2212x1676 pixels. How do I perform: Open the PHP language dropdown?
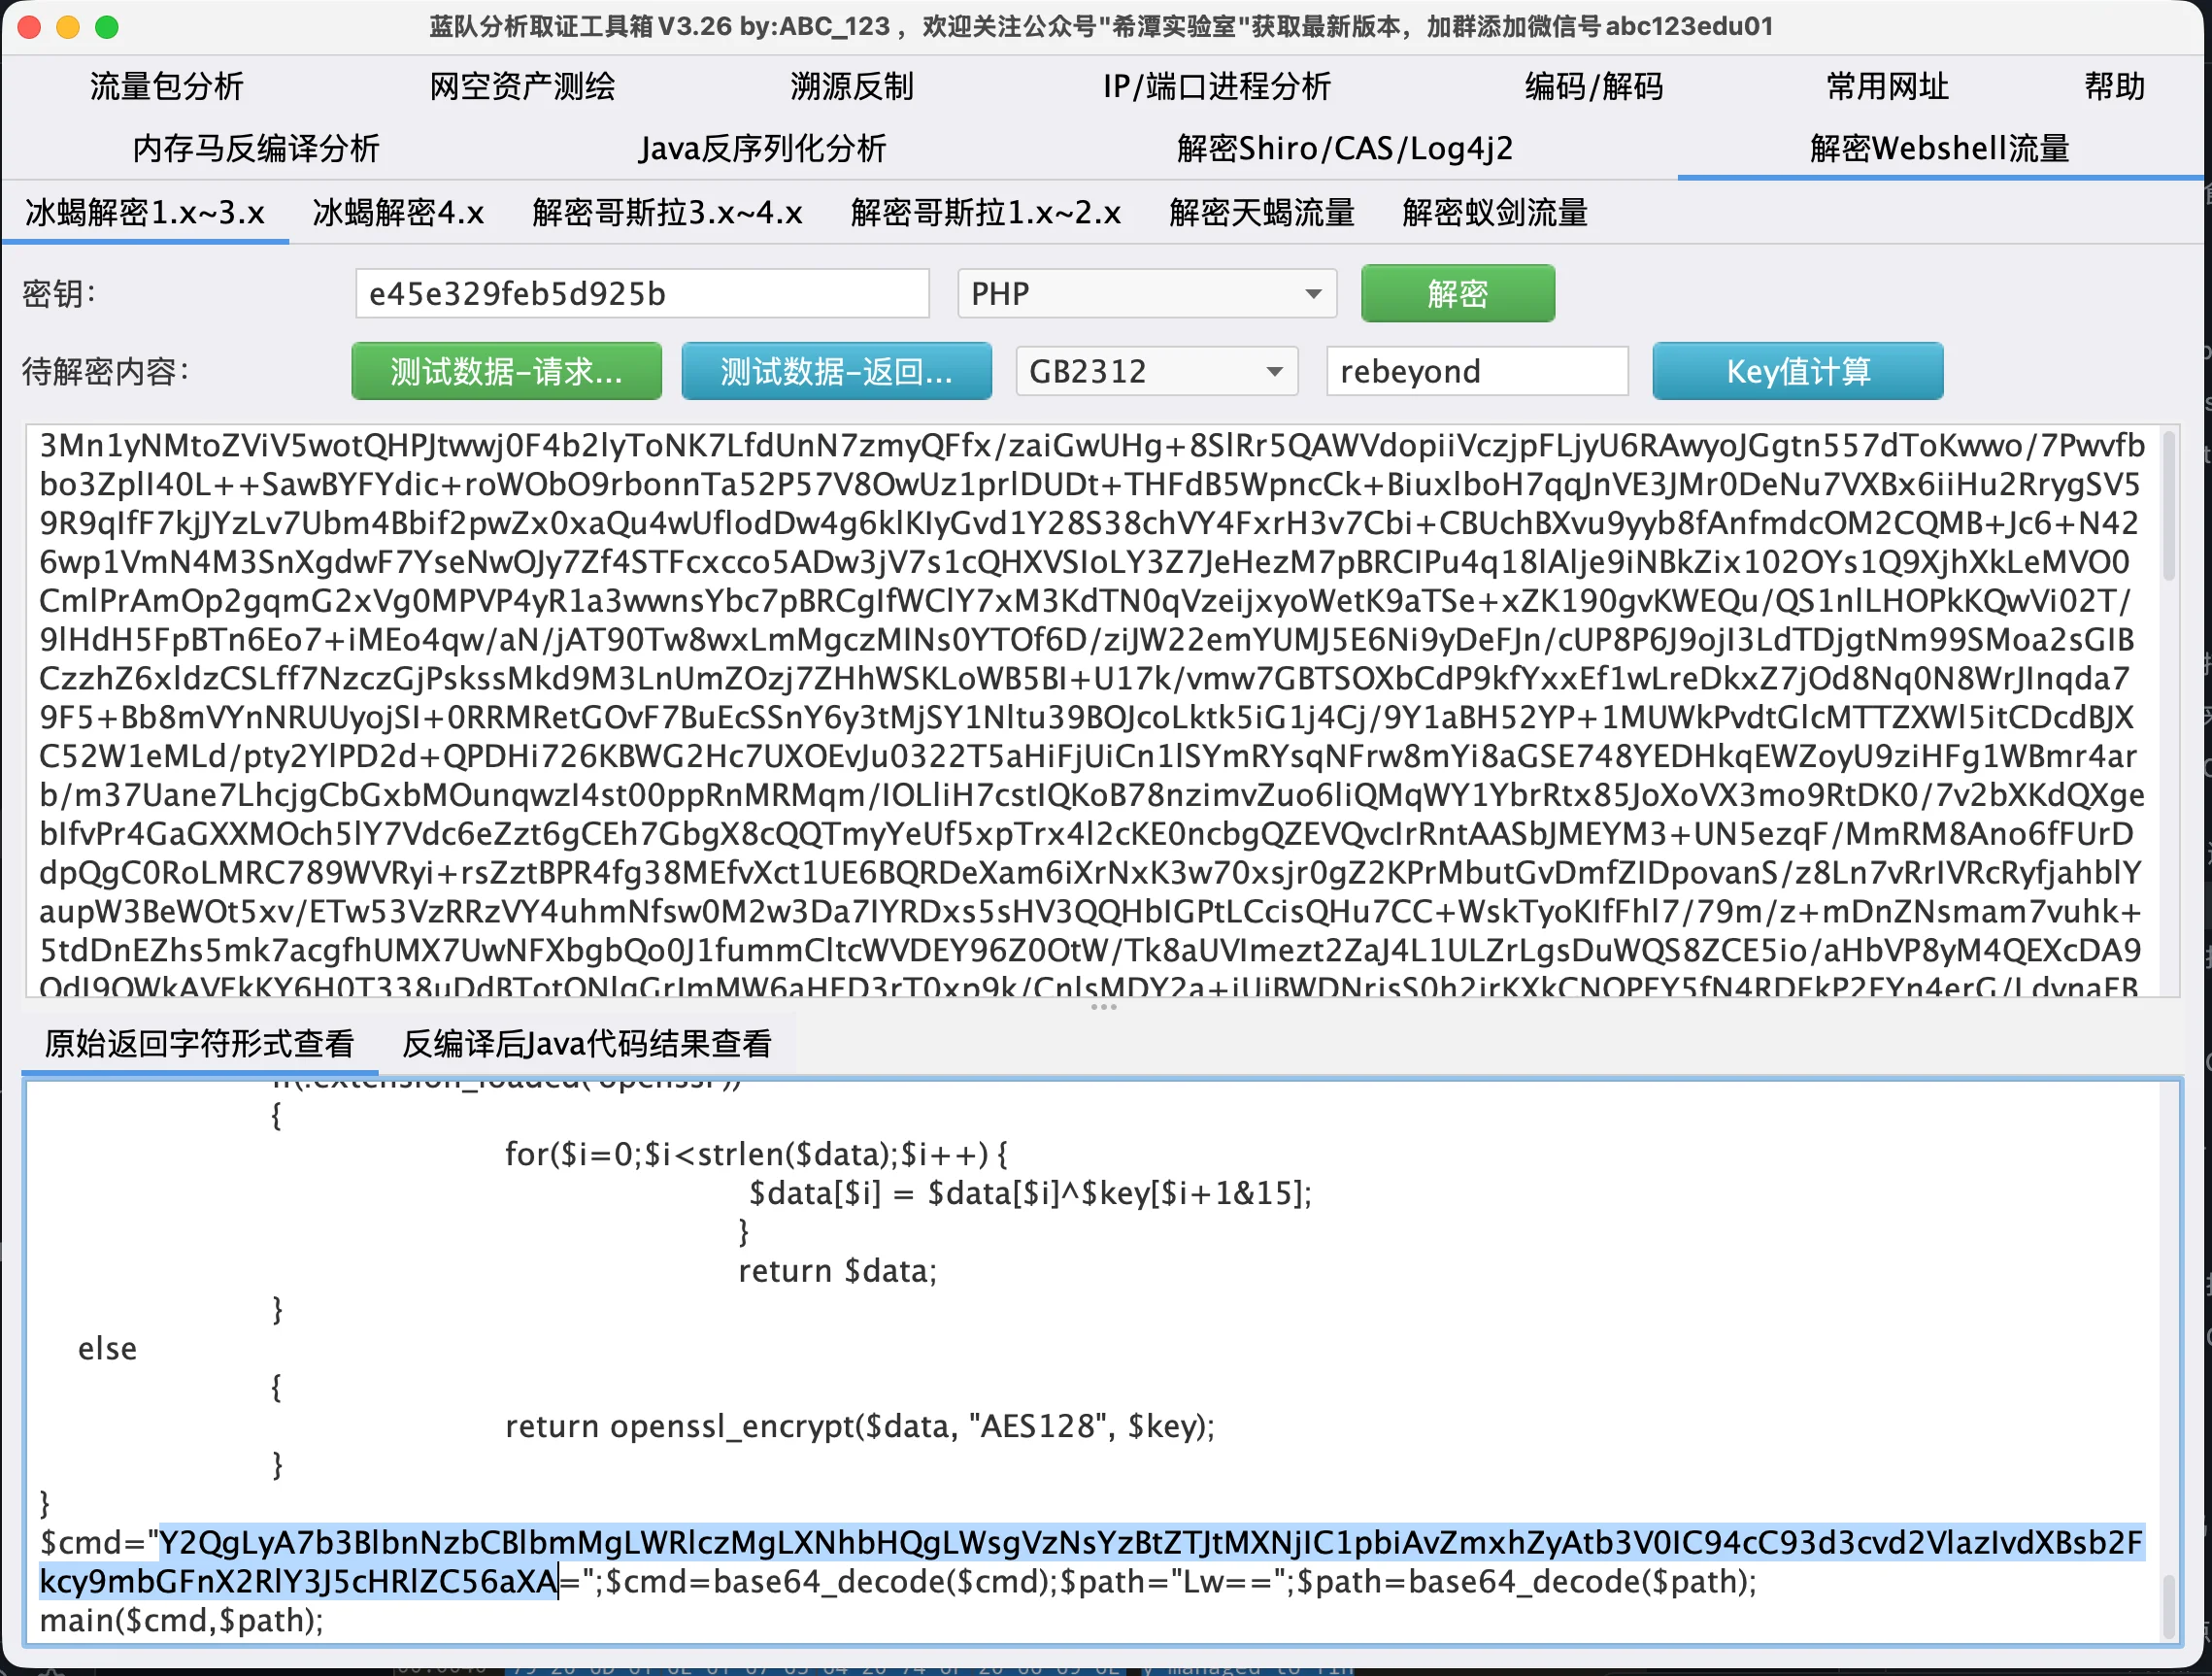tap(1146, 294)
